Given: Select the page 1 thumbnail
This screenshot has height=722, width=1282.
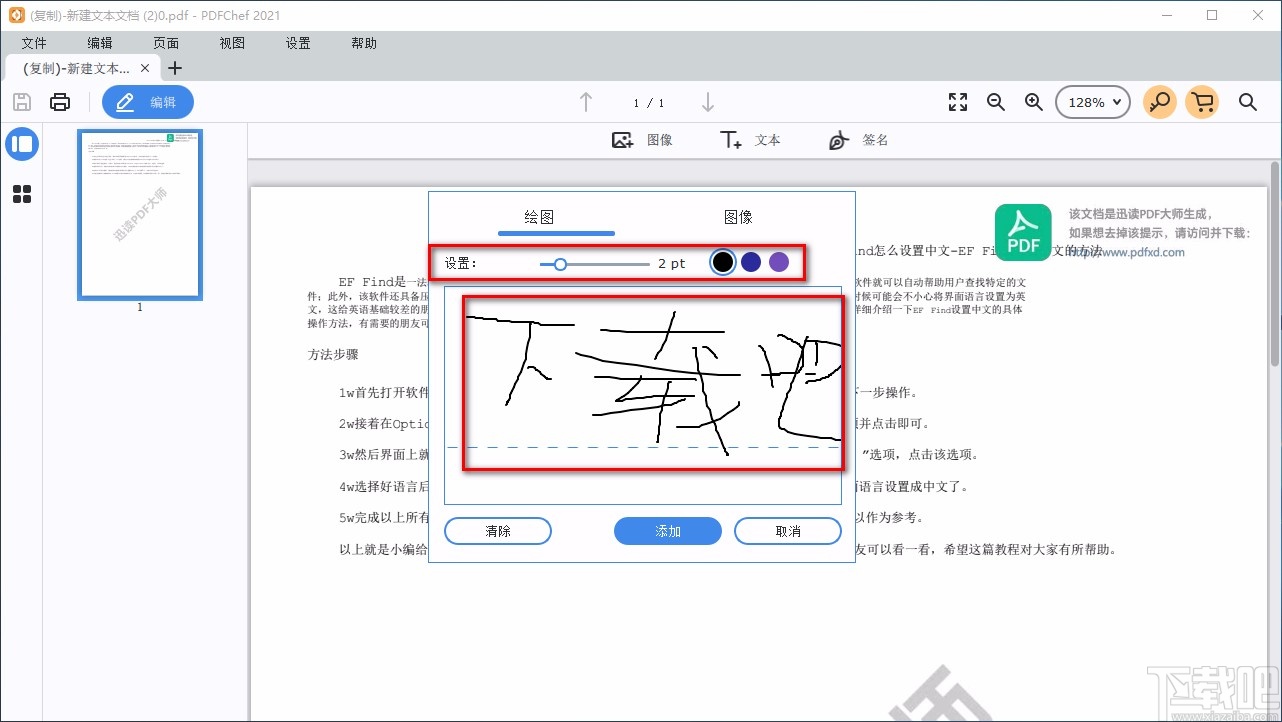Looking at the screenshot, I should tap(139, 214).
